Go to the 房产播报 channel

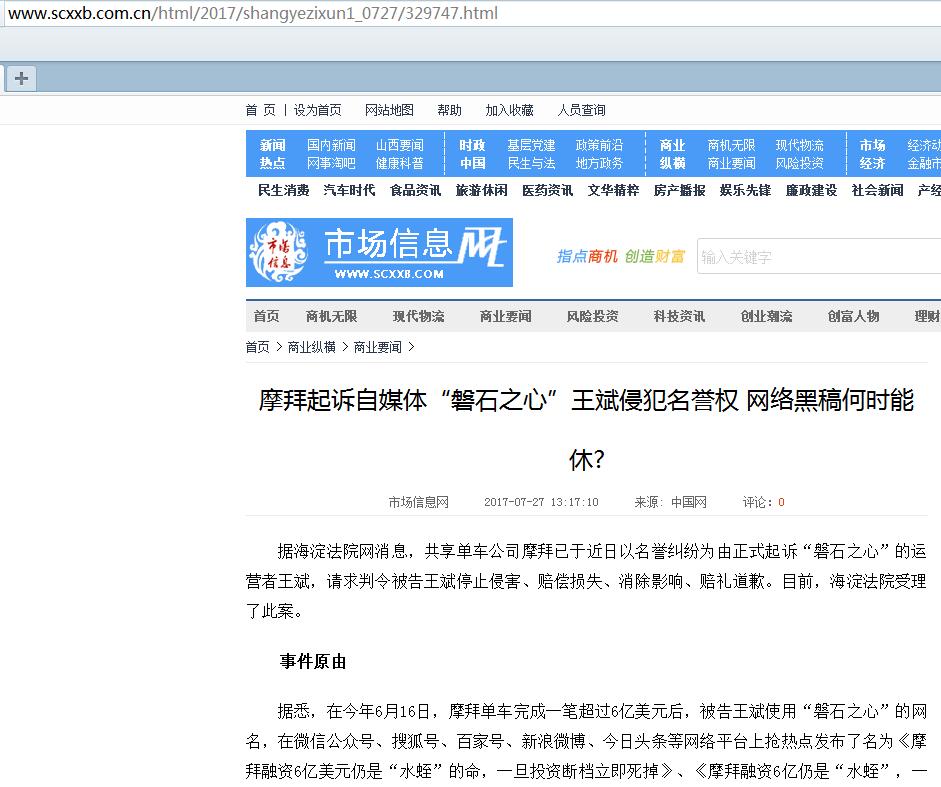pyautogui.click(x=679, y=190)
